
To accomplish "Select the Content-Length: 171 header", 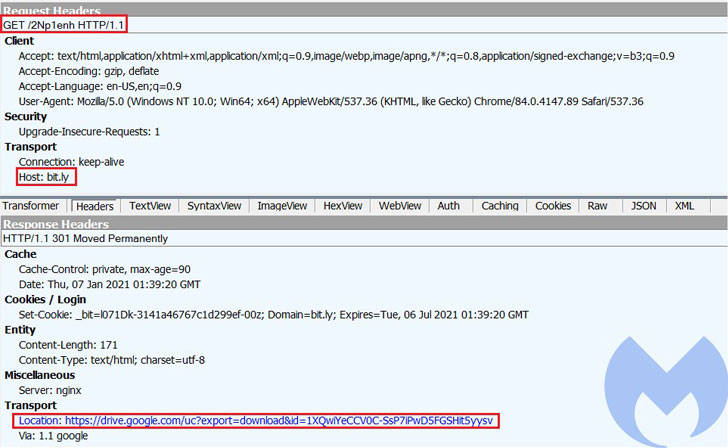I will point(68,345).
